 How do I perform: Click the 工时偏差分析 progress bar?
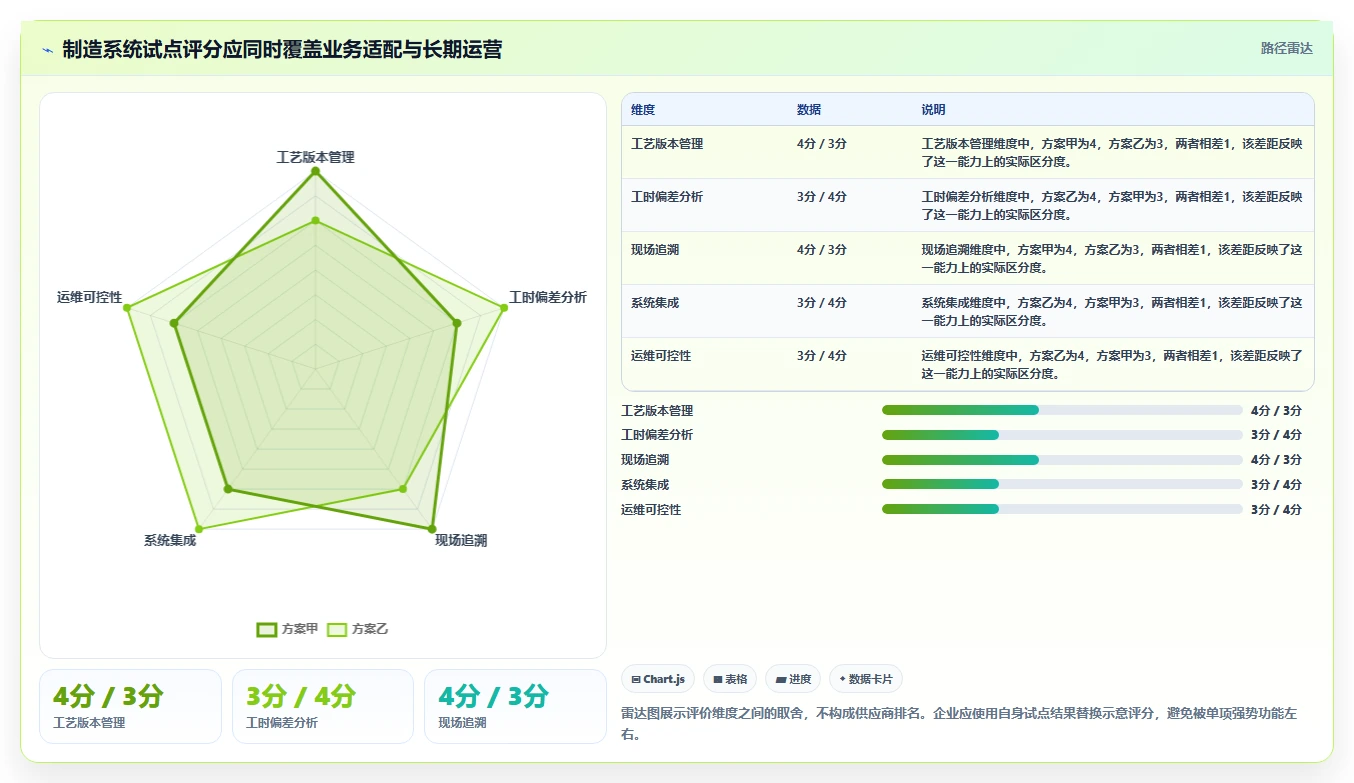pyautogui.click(x=1062, y=435)
